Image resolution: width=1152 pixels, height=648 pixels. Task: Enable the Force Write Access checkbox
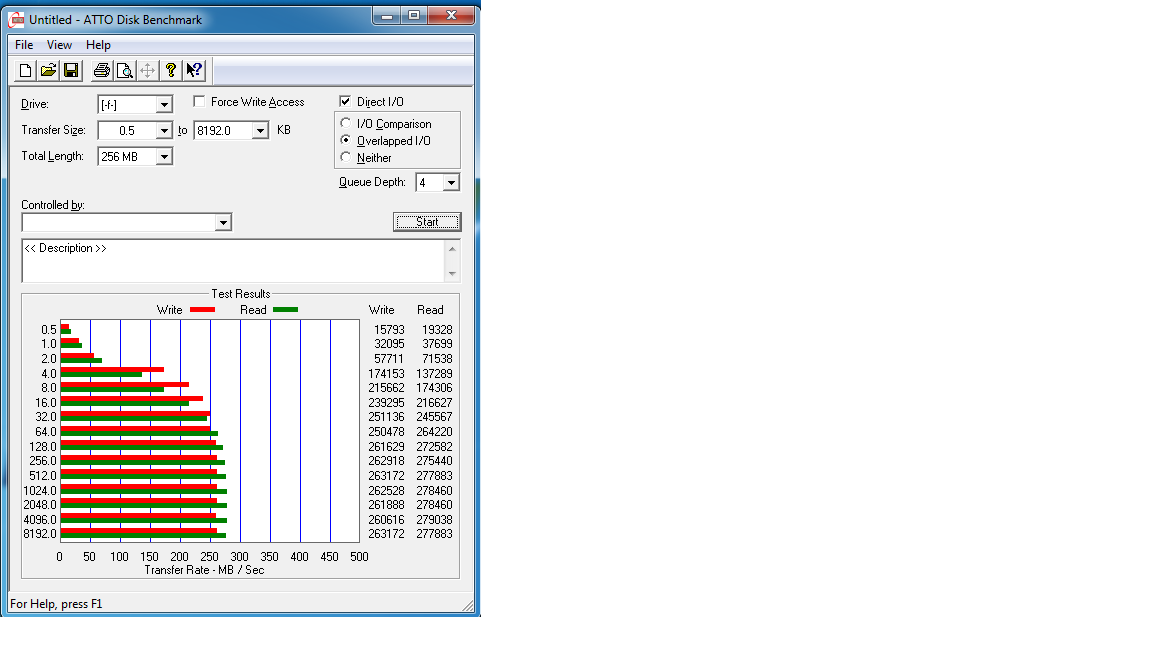[x=199, y=101]
